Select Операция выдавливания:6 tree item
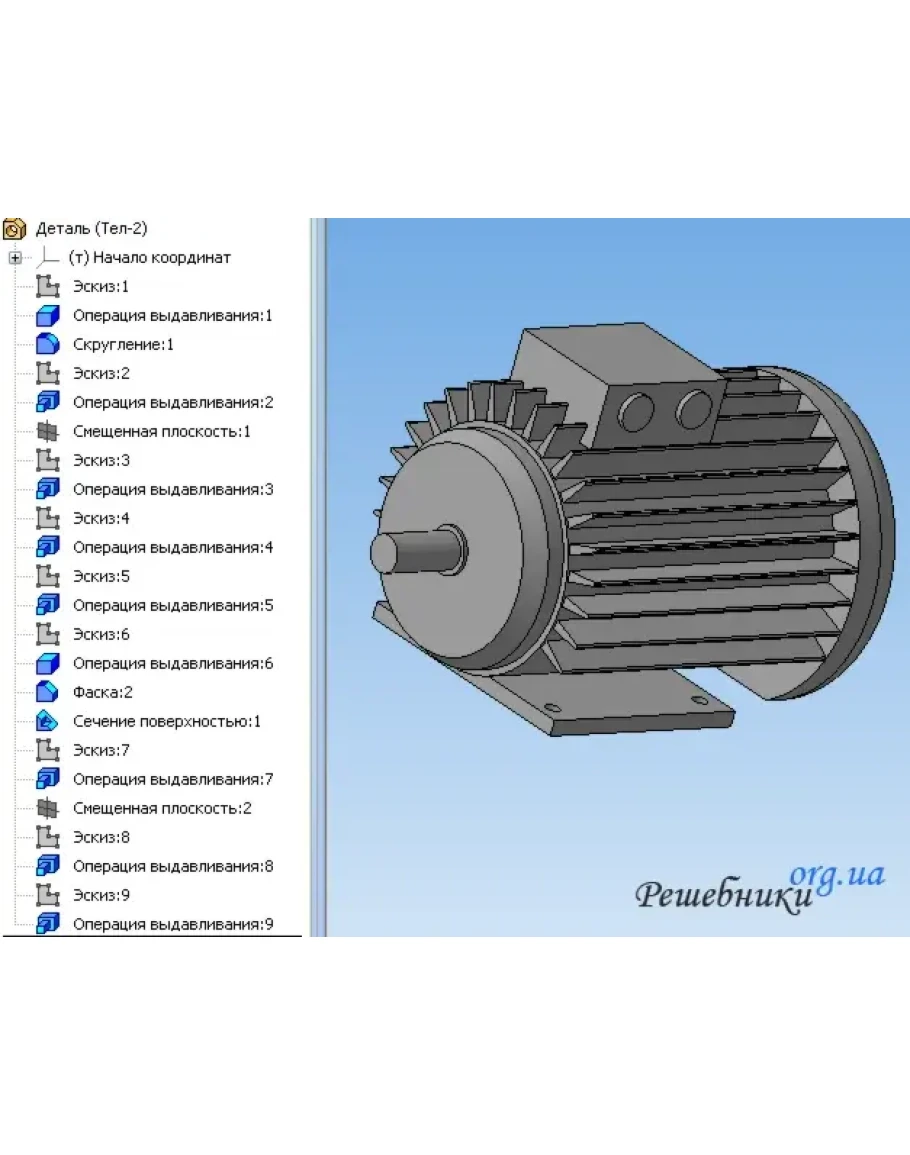The height and width of the screenshot is (1155, 910). pyautogui.click(x=172, y=664)
